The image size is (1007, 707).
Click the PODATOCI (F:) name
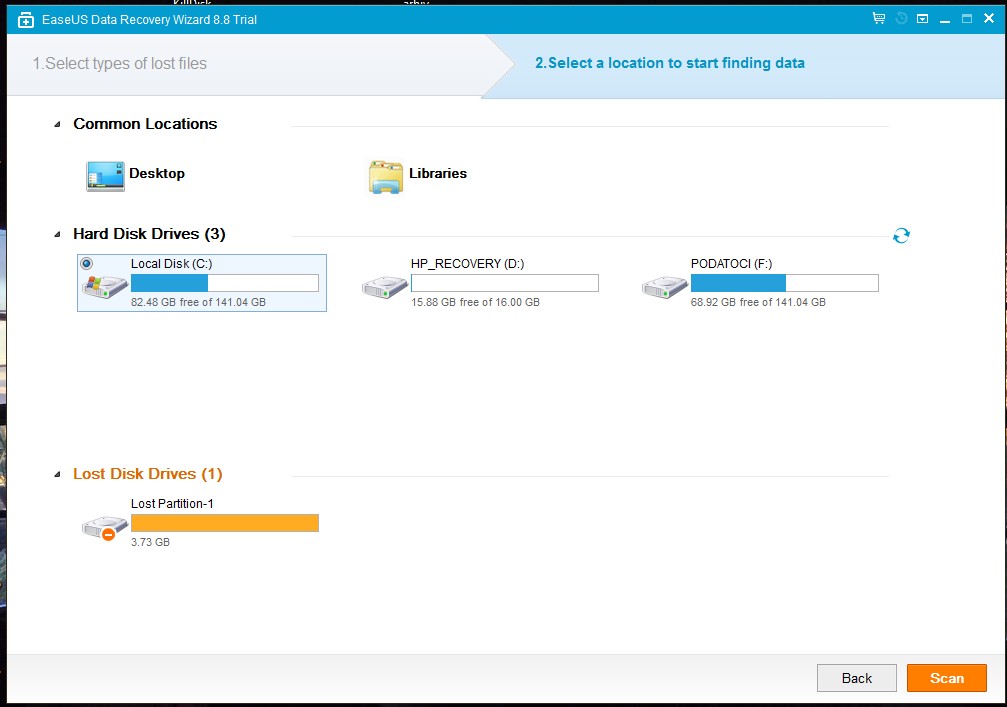point(731,264)
